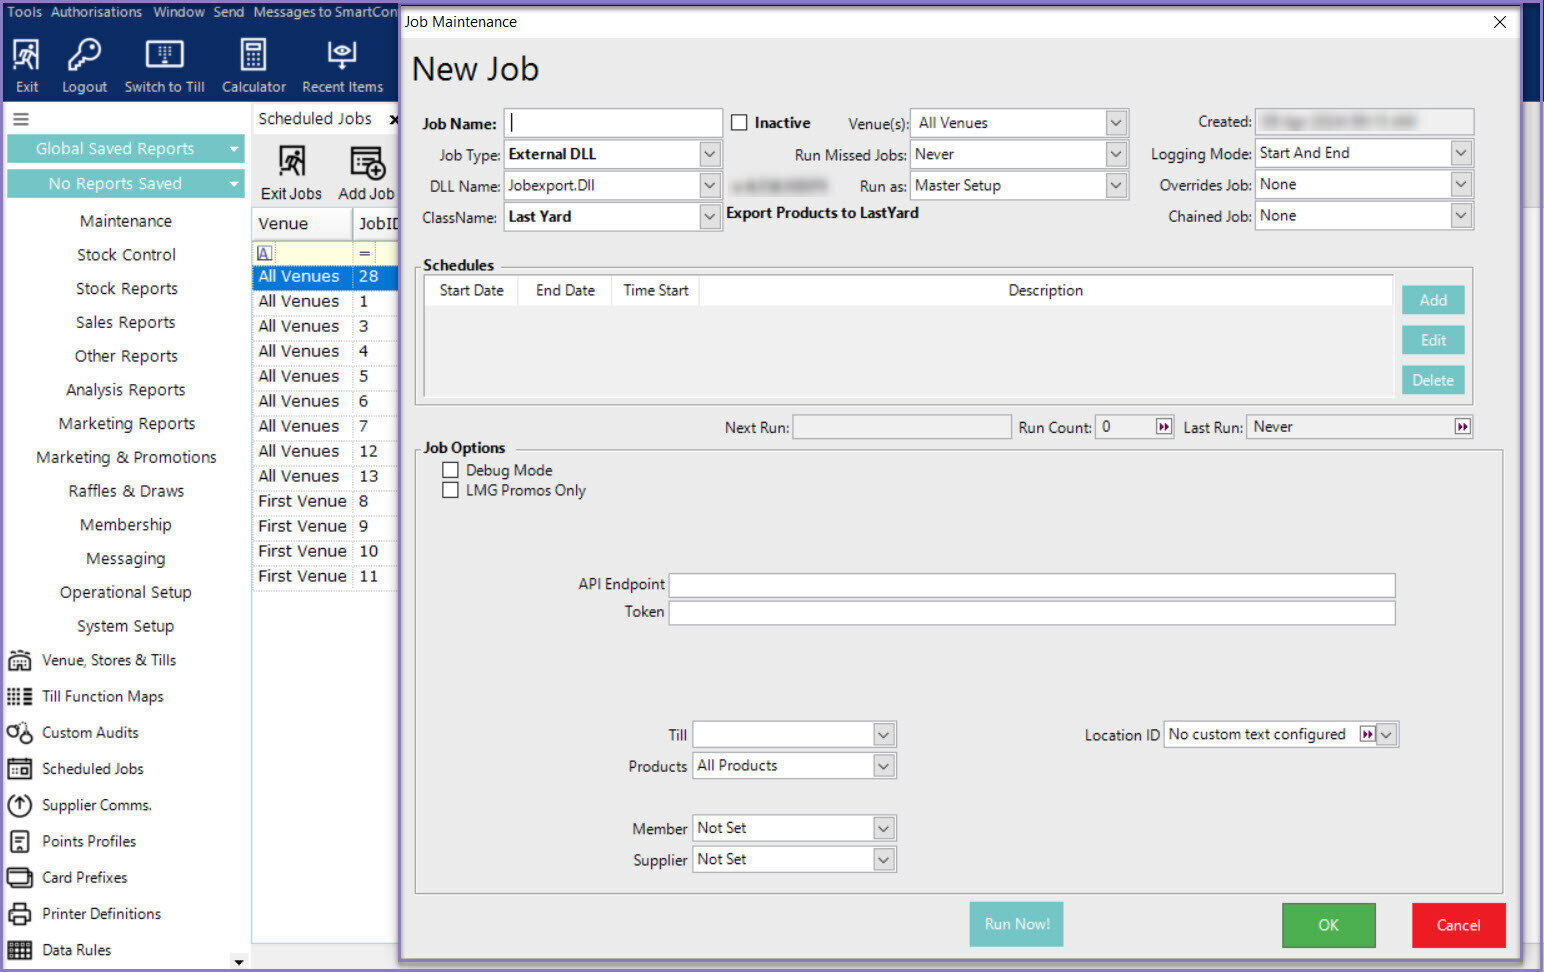The width and height of the screenshot is (1544, 972).
Task: Click the Exit Jobs icon
Action: [x=291, y=172]
